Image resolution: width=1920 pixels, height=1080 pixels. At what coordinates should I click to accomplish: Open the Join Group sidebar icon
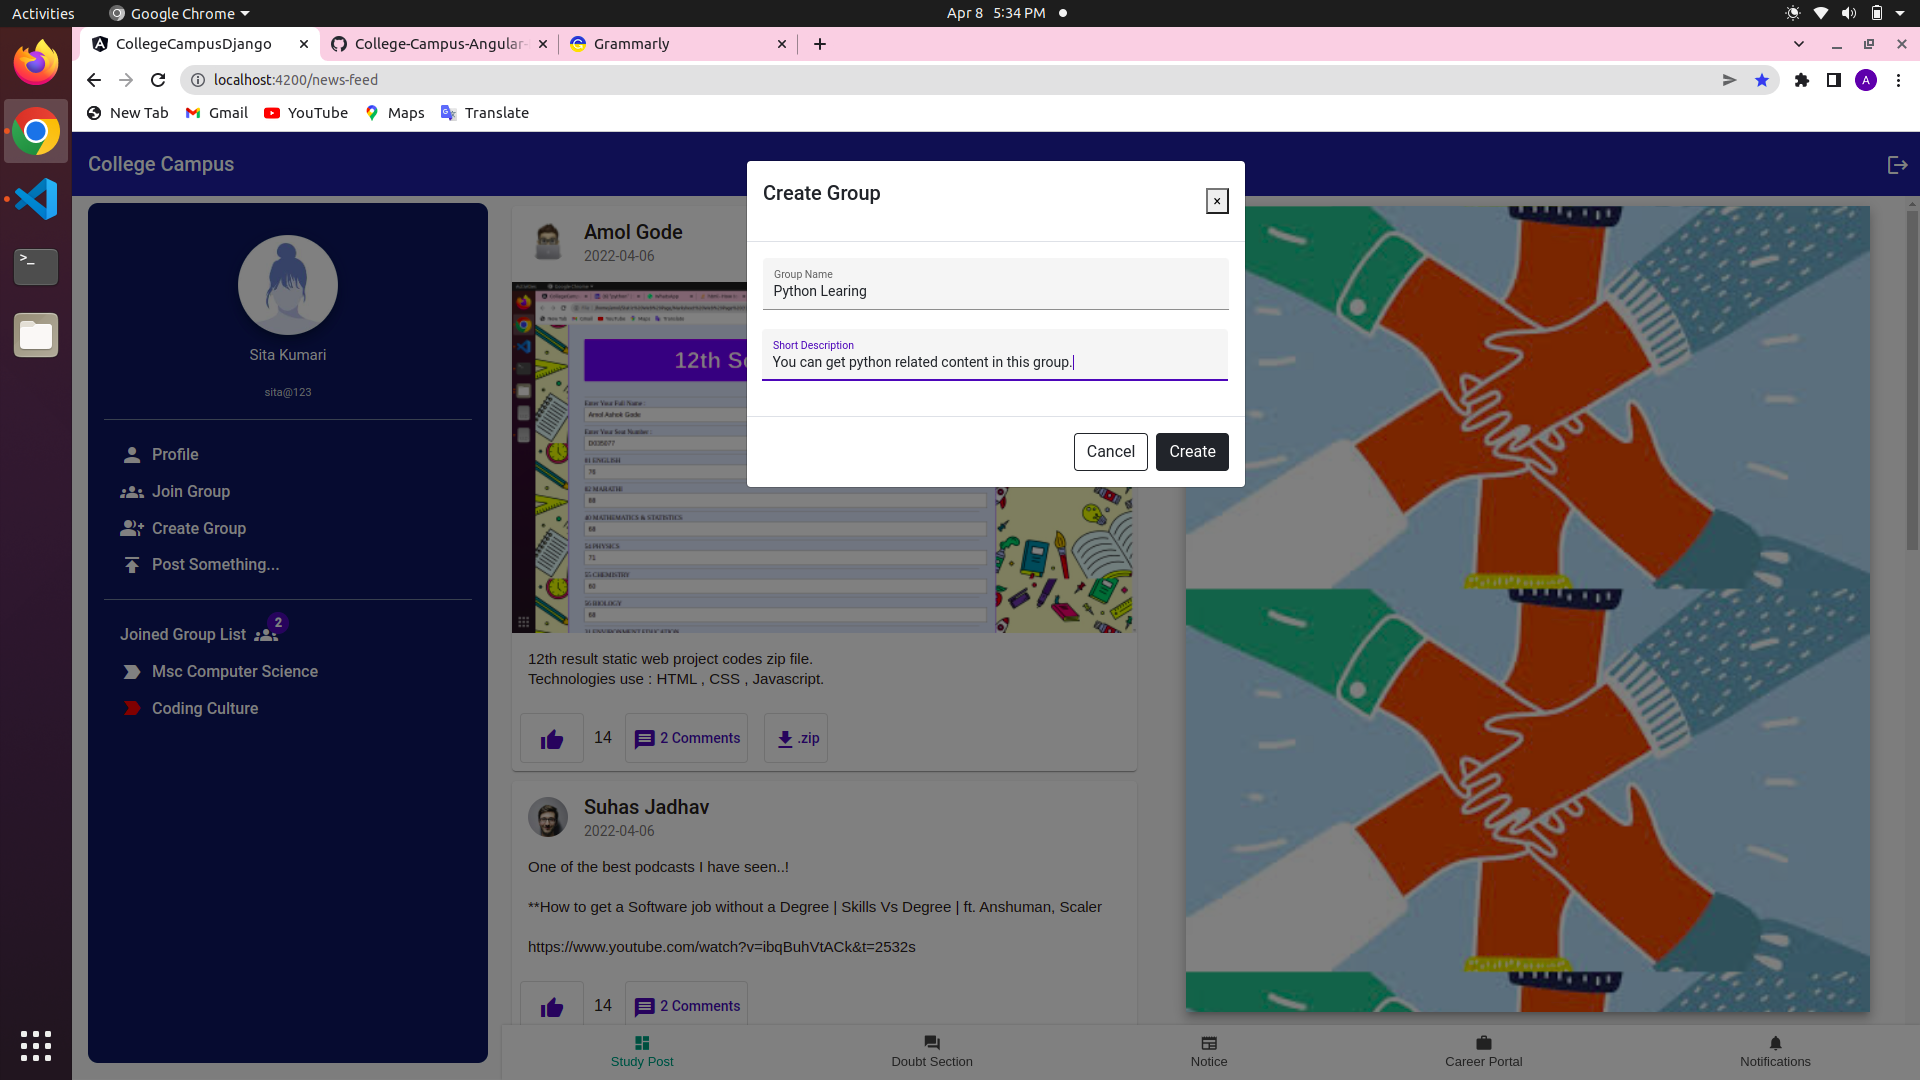click(x=132, y=491)
